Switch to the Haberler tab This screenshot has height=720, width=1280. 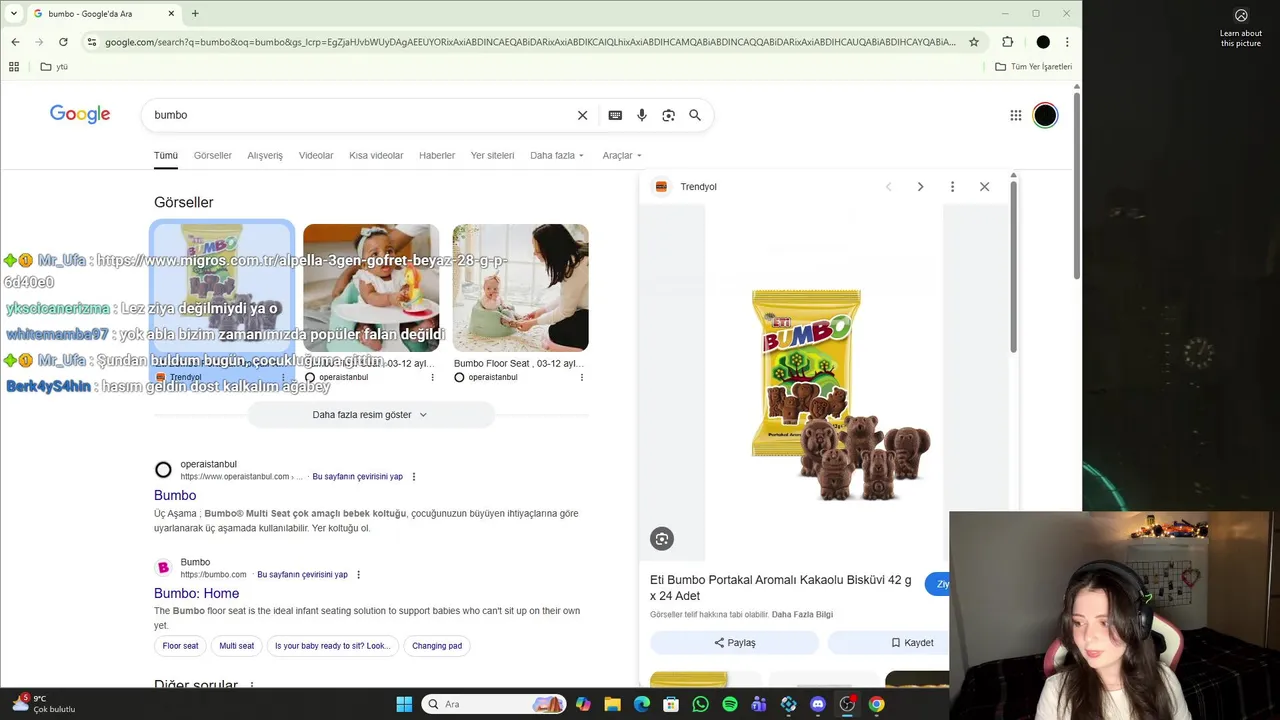pos(437,156)
